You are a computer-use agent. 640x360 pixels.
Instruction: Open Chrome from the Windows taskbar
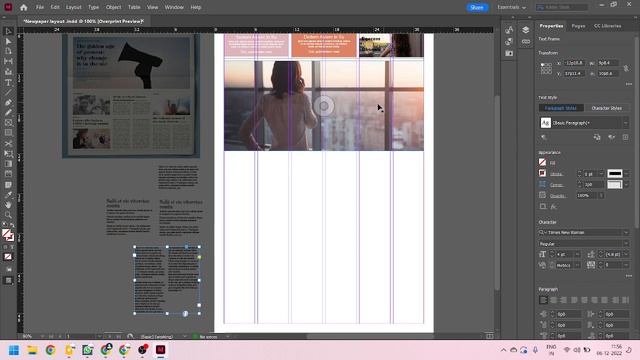(x=51, y=350)
